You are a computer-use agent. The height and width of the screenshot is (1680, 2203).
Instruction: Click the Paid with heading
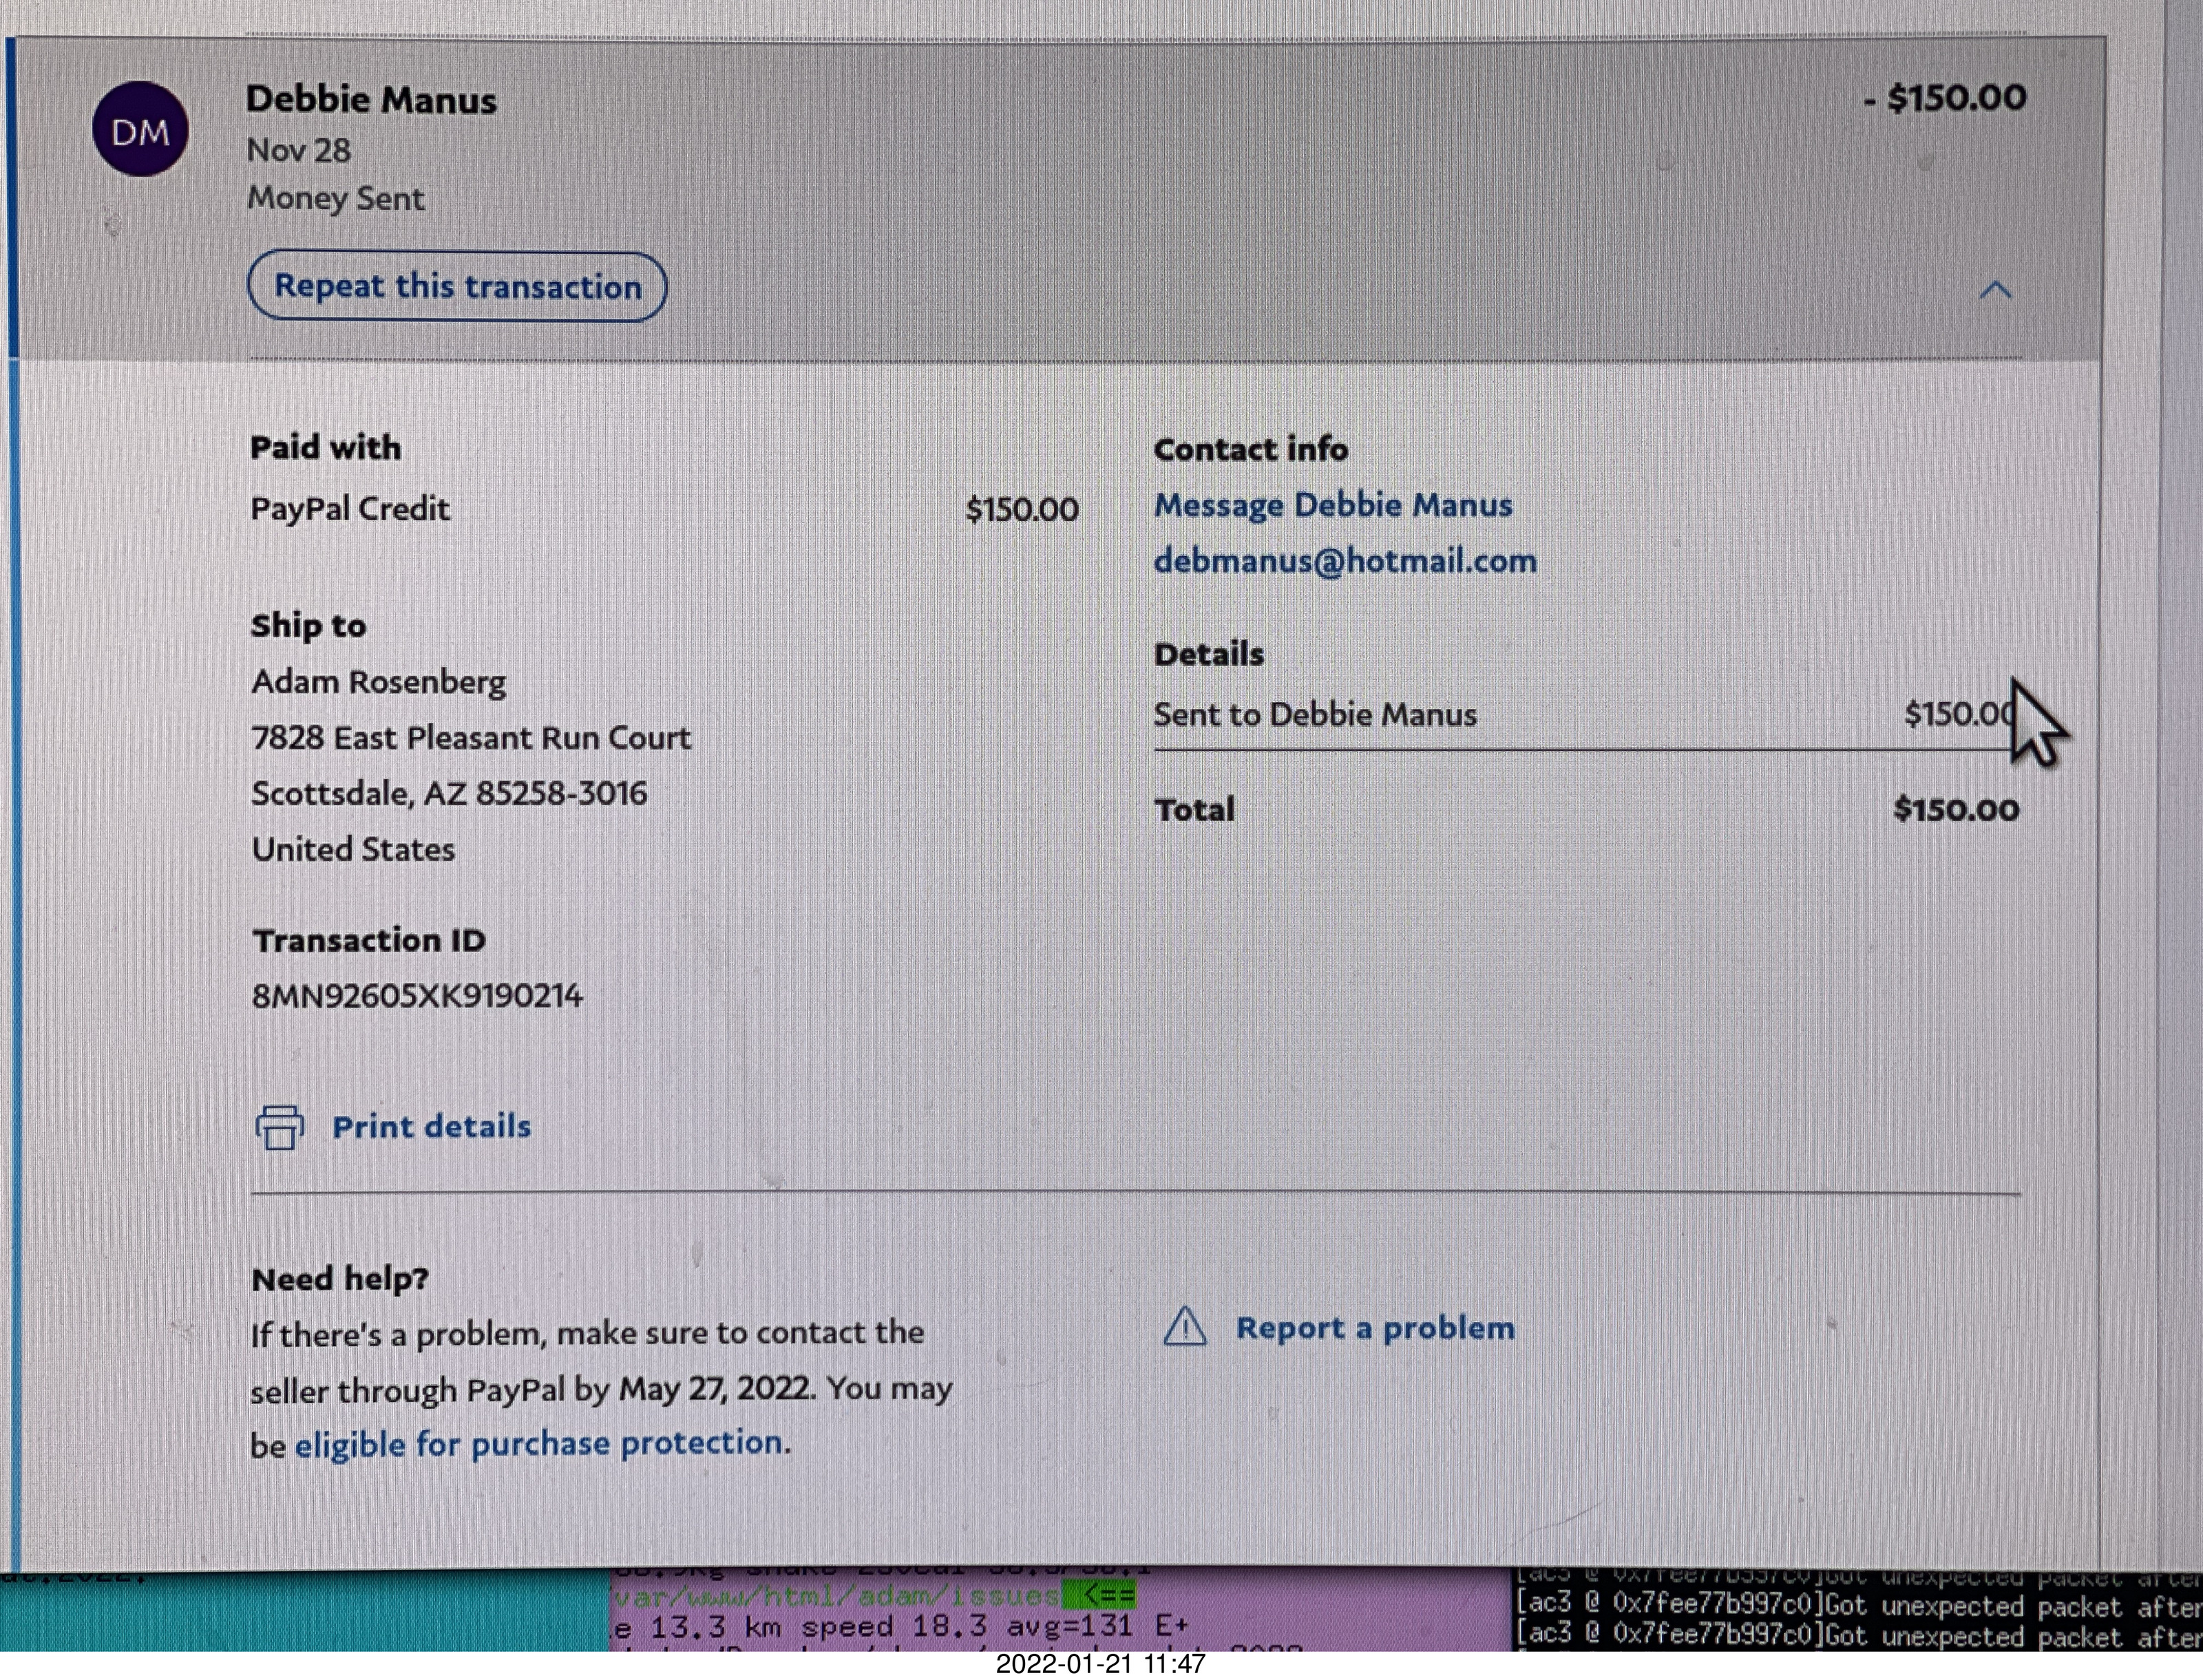(325, 447)
